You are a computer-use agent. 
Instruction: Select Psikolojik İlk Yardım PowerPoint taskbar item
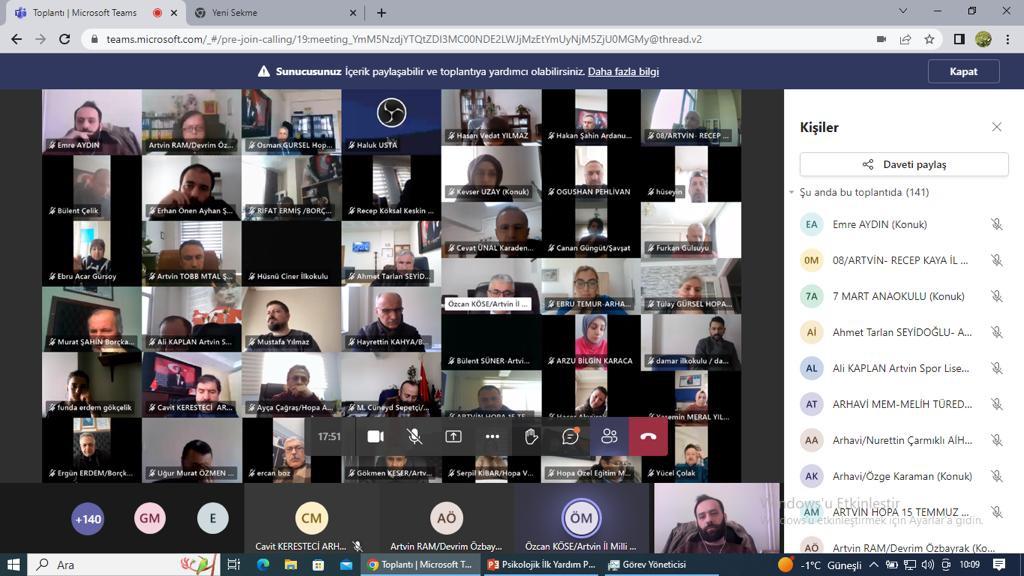pos(541,565)
